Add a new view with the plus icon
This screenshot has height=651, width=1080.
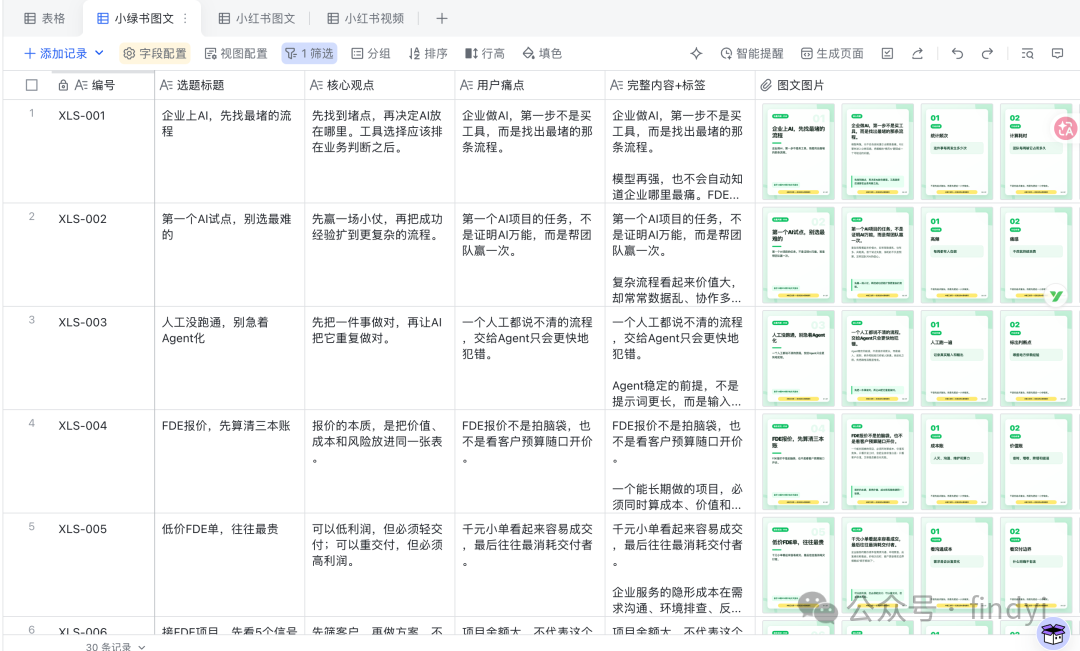442,19
